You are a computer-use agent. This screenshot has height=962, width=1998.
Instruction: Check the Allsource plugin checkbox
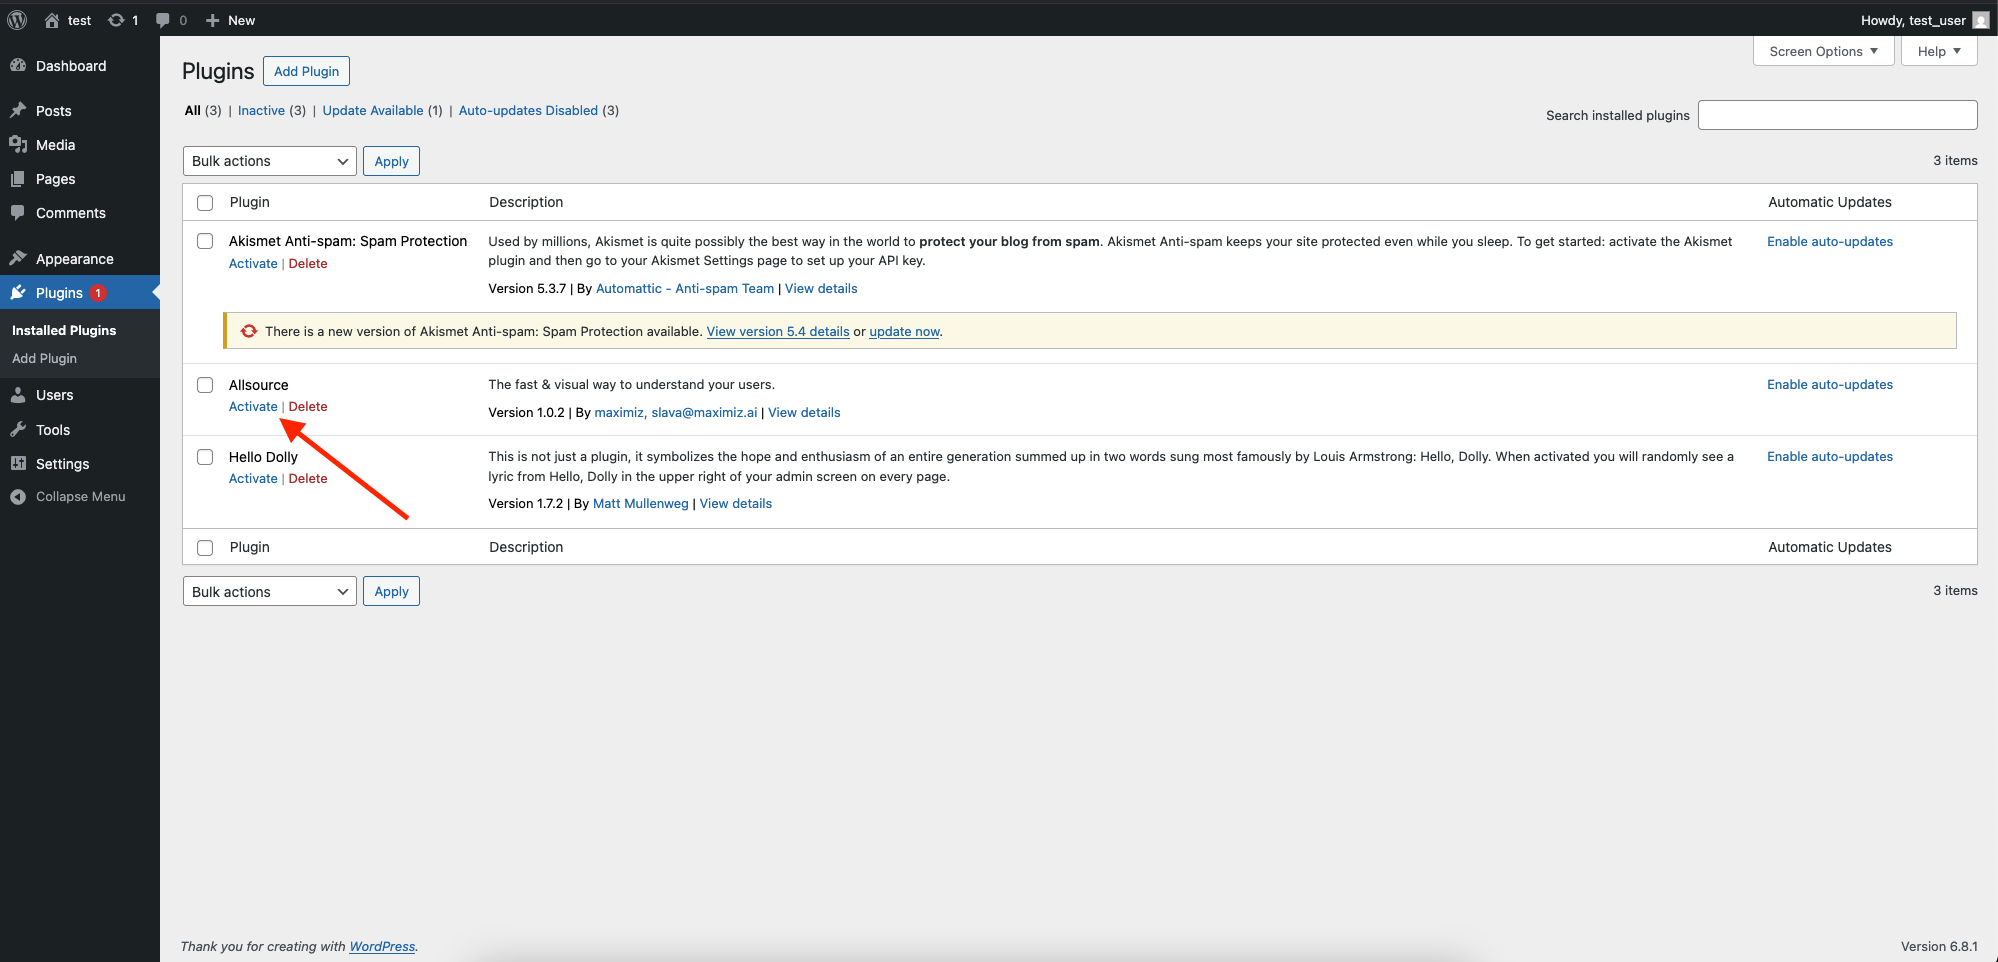point(205,385)
